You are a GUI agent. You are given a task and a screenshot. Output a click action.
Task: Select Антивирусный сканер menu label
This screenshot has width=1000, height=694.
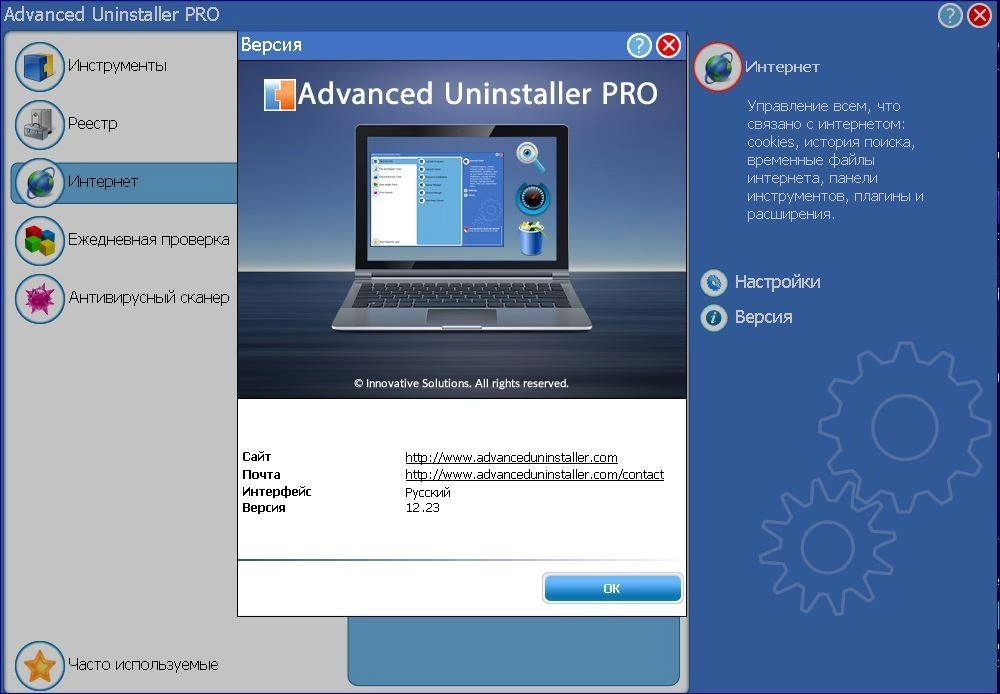[x=149, y=298]
